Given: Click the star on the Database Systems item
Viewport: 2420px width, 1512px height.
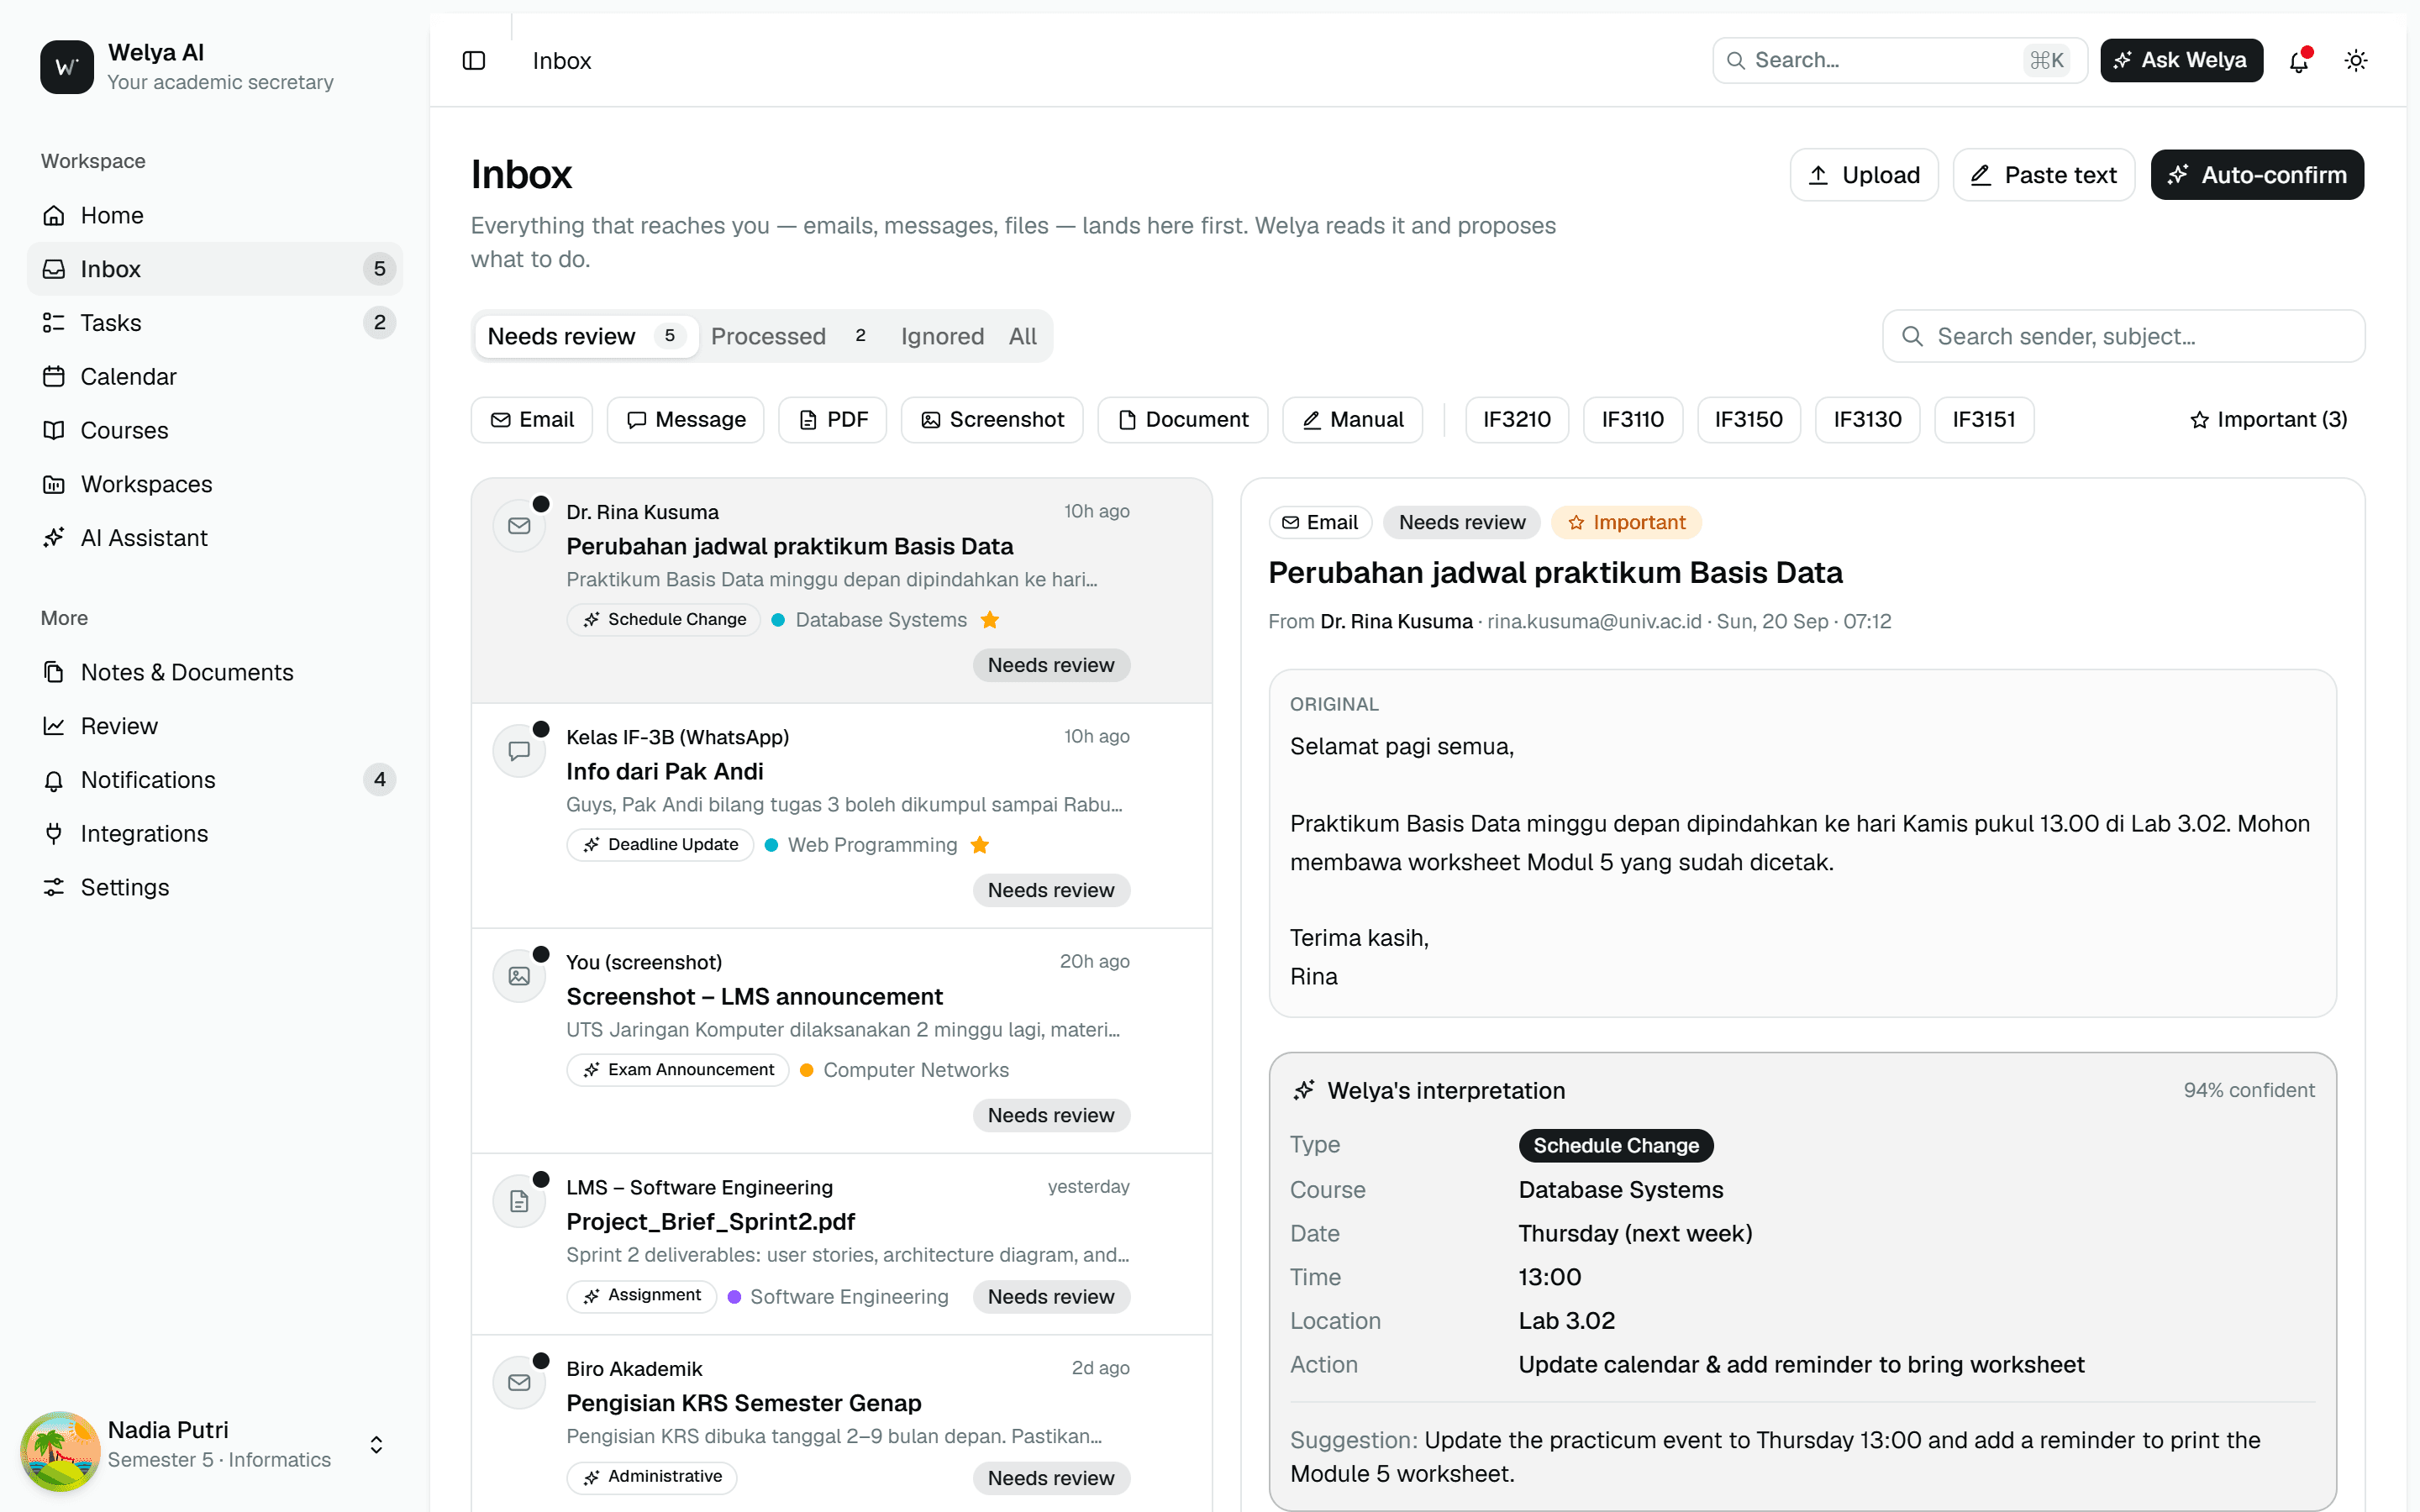Looking at the screenshot, I should [x=990, y=620].
